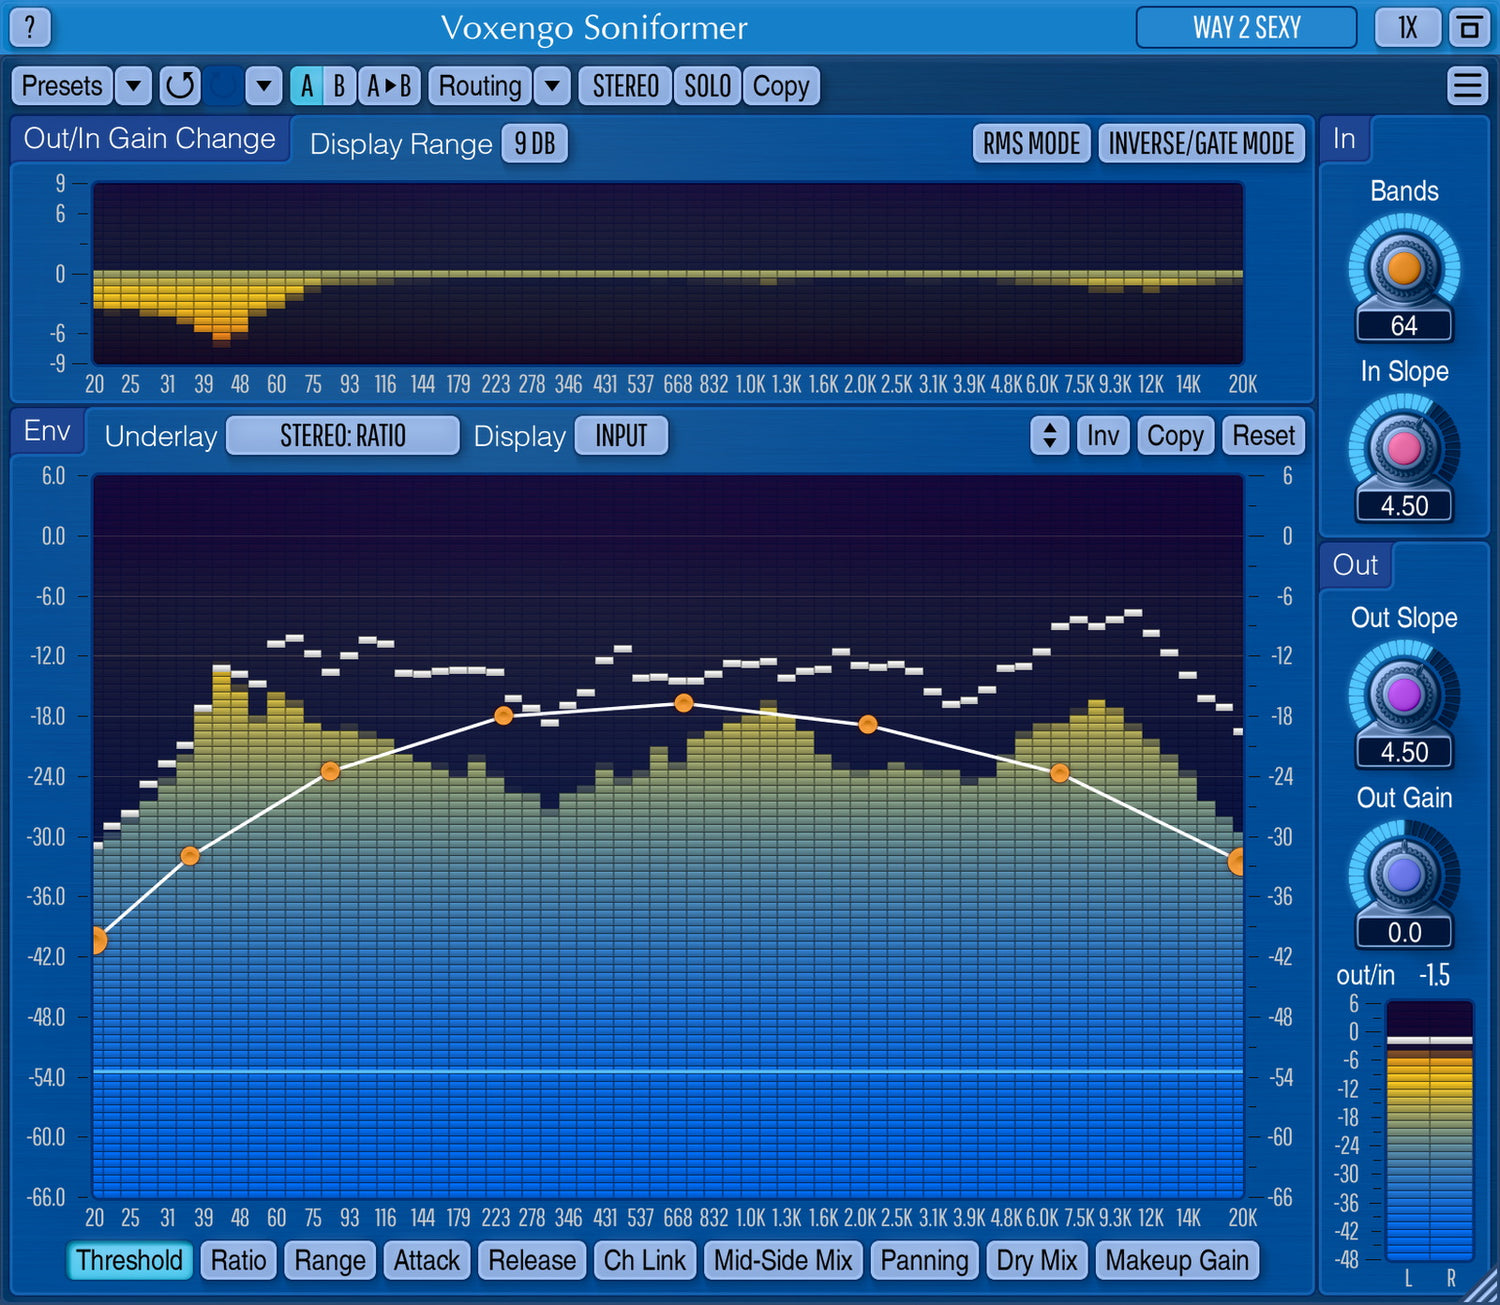Viewport: 1500px width, 1305px height.
Task: Open the hamburger settings menu
Action: click(1466, 86)
